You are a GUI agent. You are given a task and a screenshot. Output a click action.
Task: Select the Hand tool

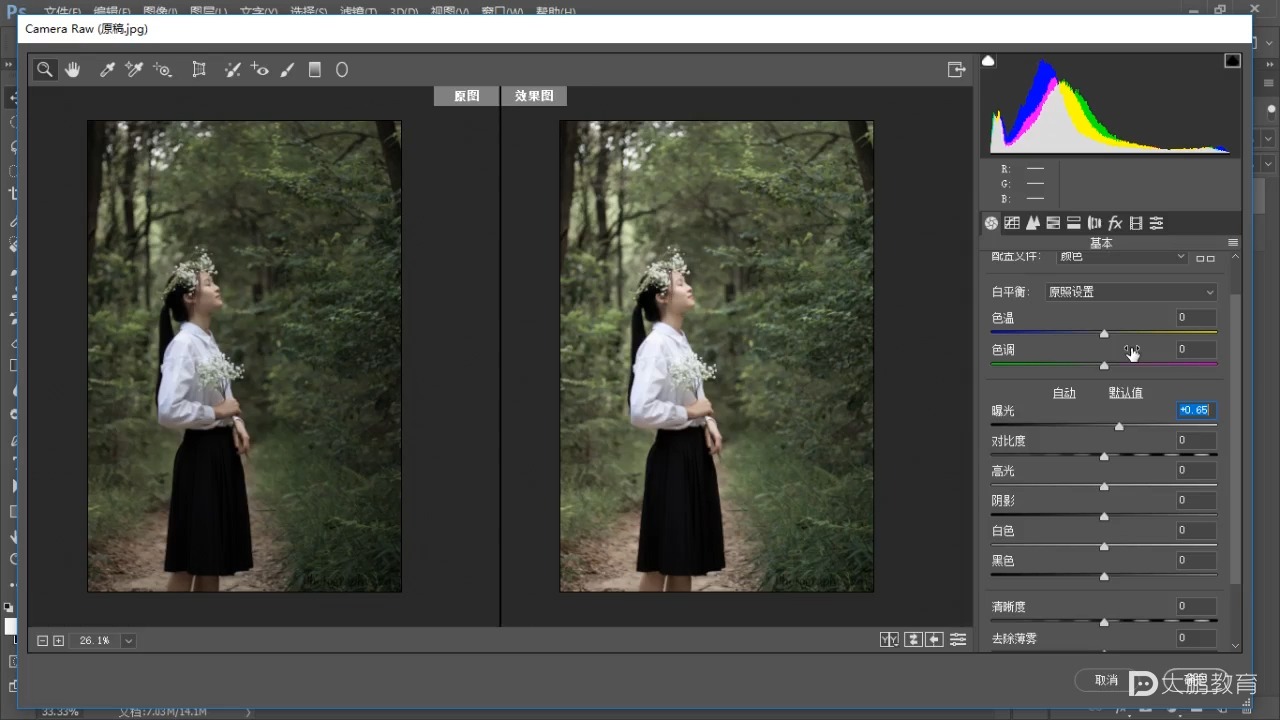pos(73,70)
